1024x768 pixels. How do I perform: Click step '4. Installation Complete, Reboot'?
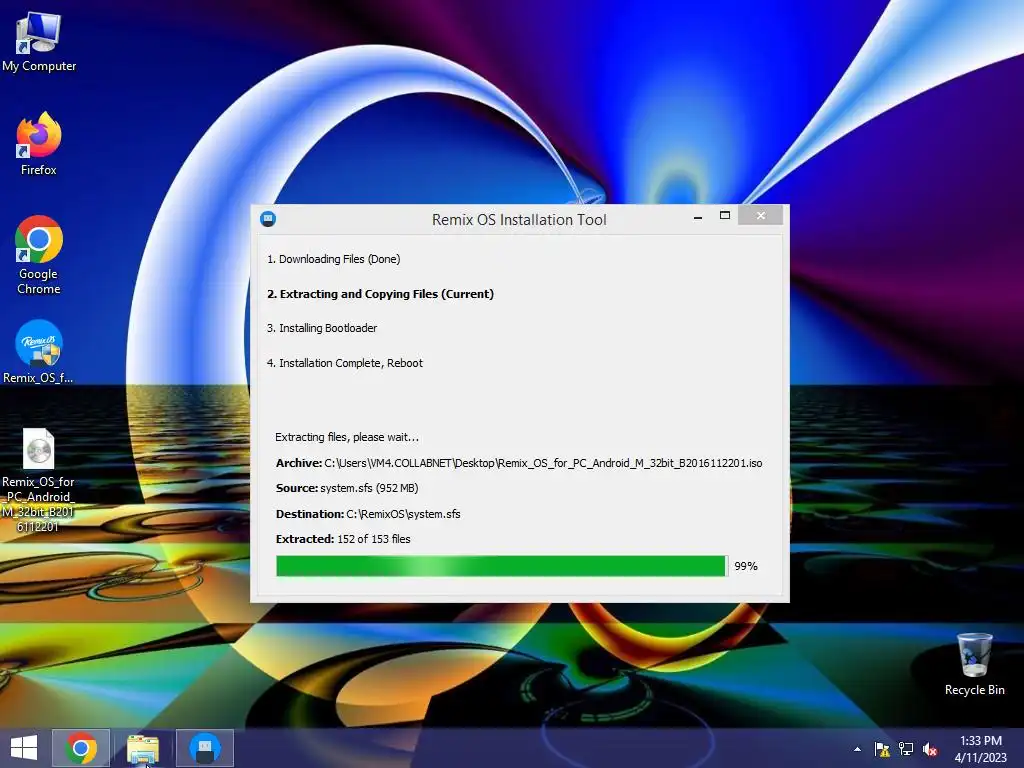[344, 363]
